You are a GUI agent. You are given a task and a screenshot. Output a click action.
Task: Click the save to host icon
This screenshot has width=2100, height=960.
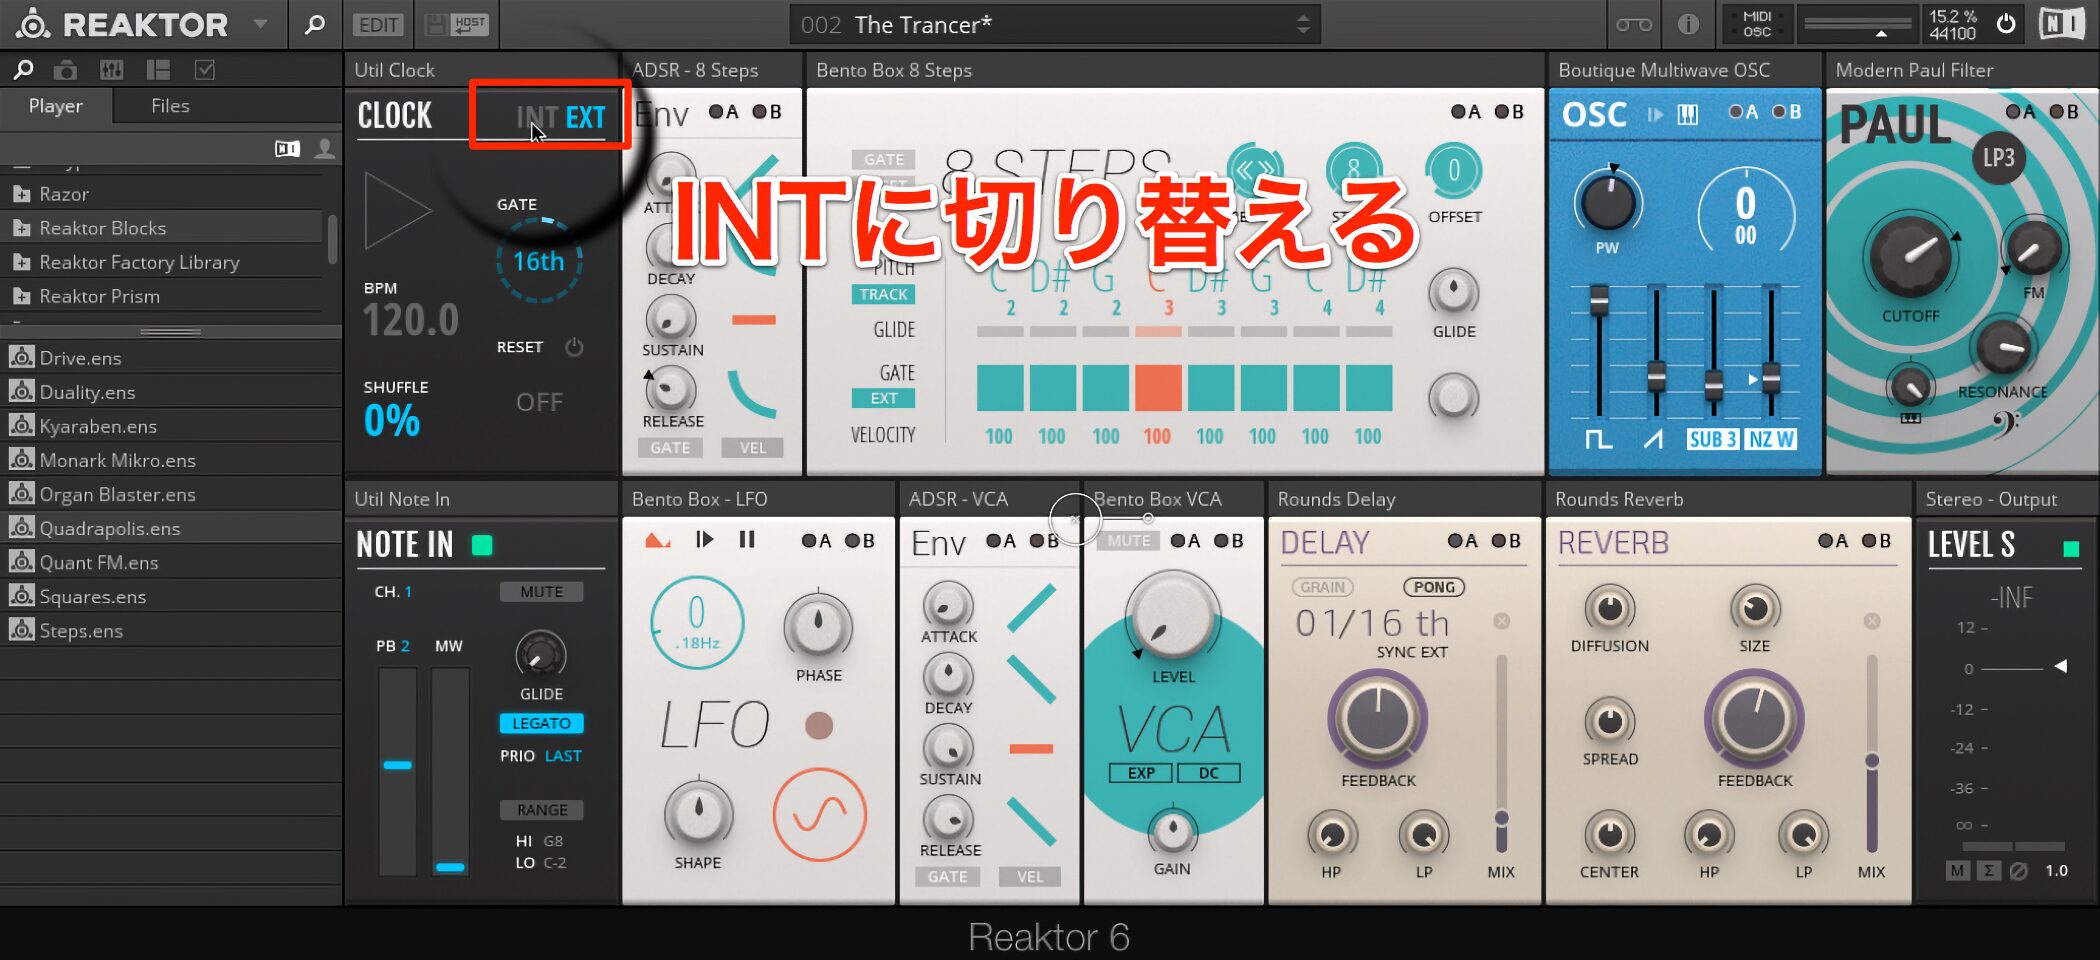point(457,25)
